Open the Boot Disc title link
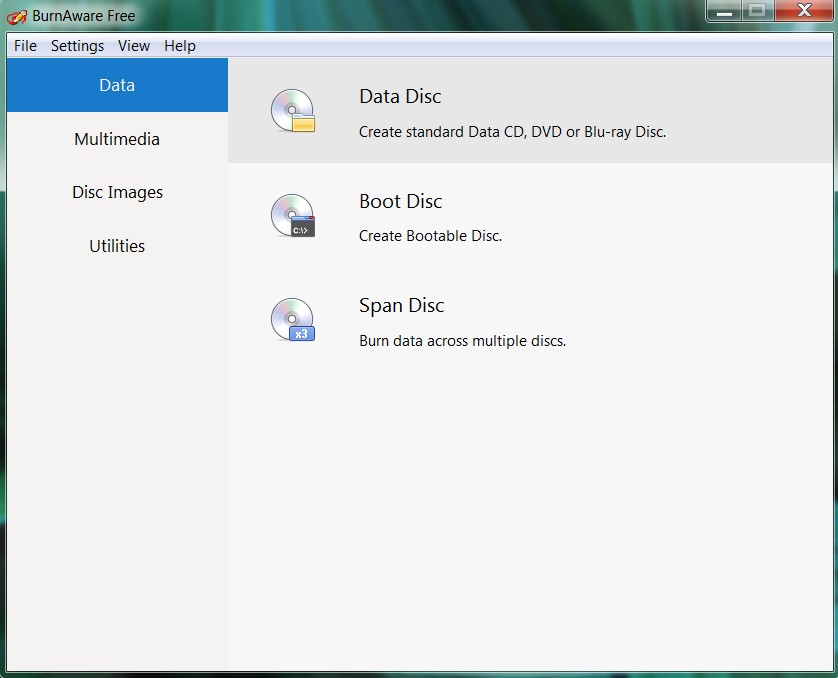 [x=401, y=201]
